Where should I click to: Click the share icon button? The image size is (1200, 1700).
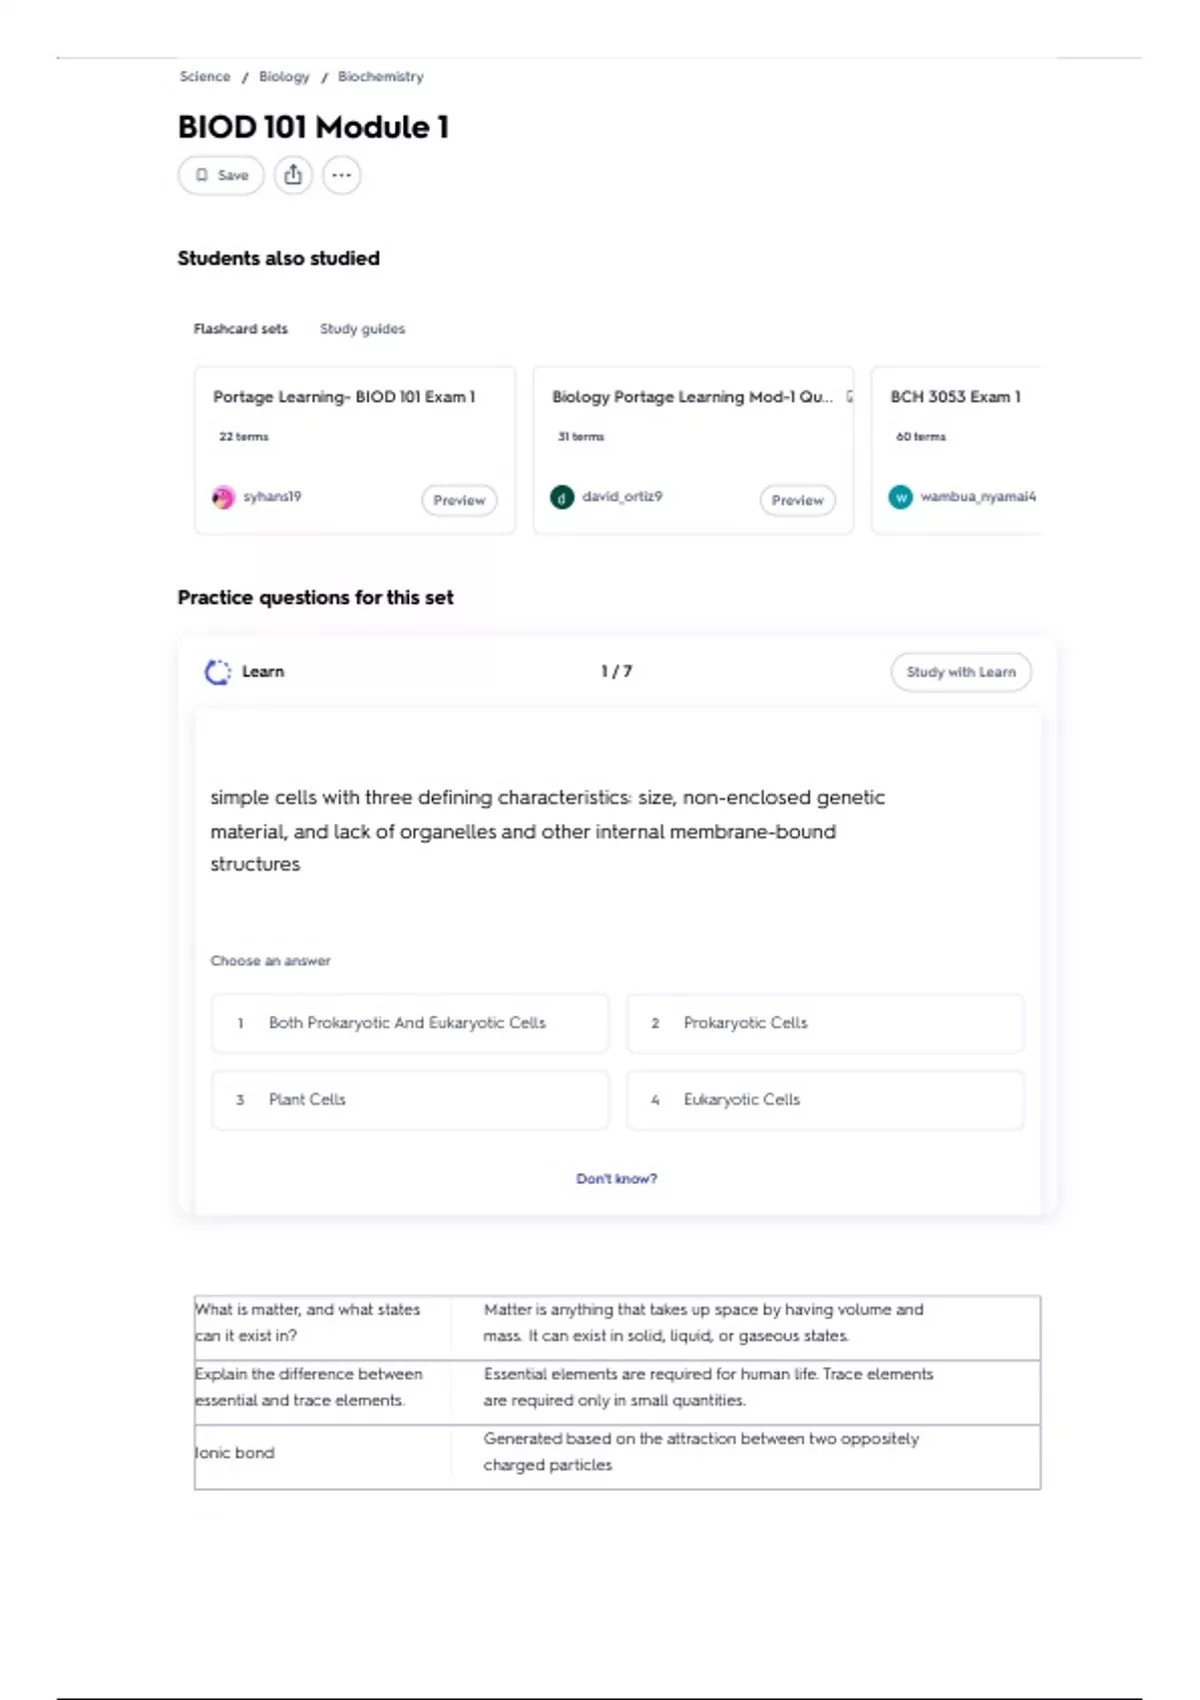pyautogui.click(x=293, y=175)
